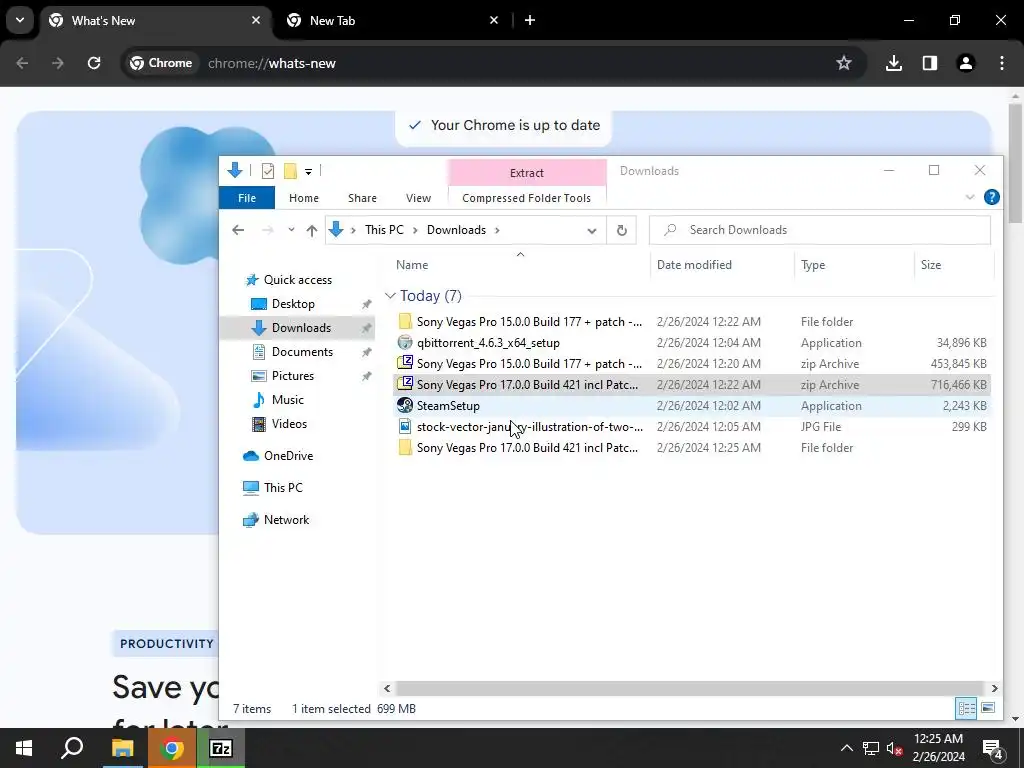1024x768 pixels.
Task: Click This PC in the address breadcrumb
Action: [x=384, y=230]
